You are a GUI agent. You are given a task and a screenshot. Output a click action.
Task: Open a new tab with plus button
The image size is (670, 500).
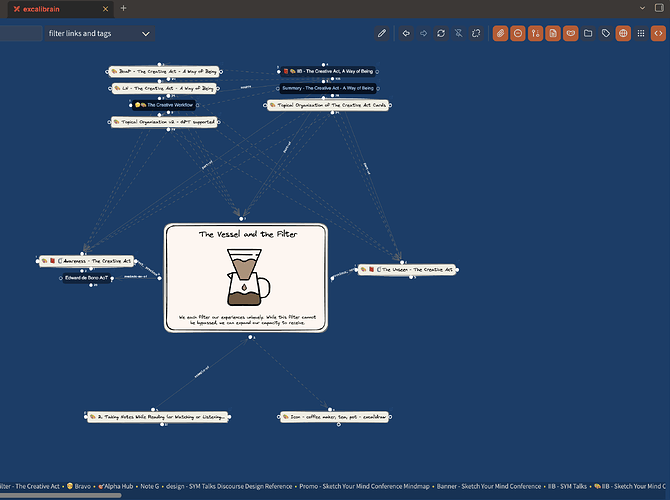(123, 8)
